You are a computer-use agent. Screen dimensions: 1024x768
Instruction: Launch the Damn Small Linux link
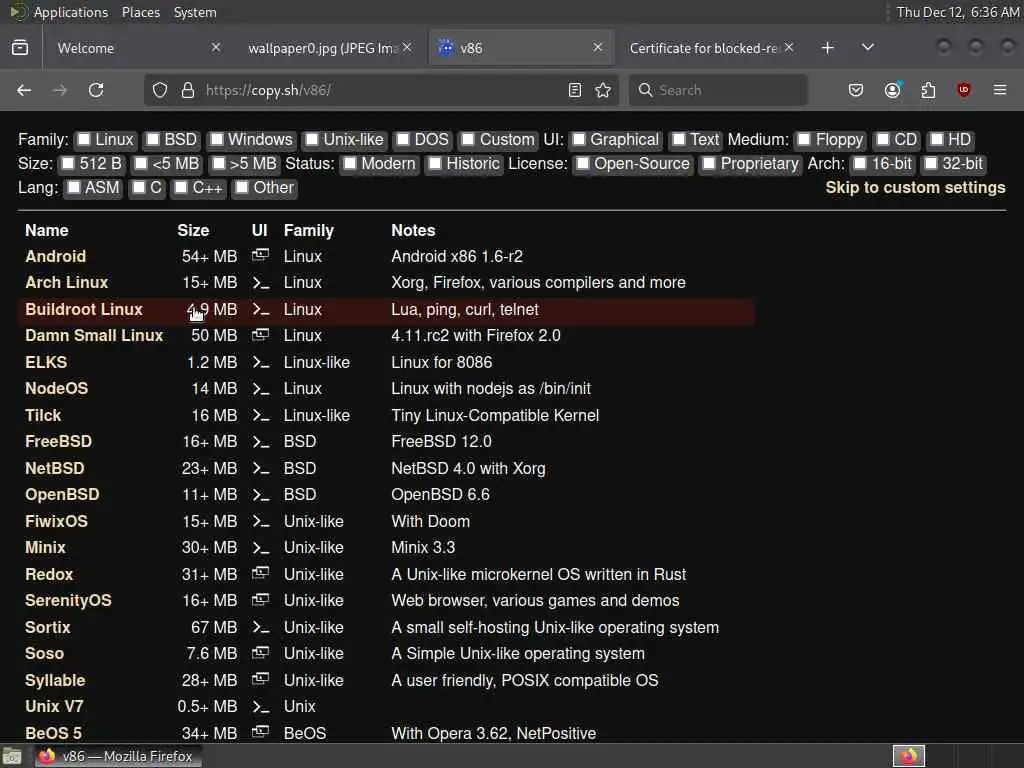[x=94, y=336]
